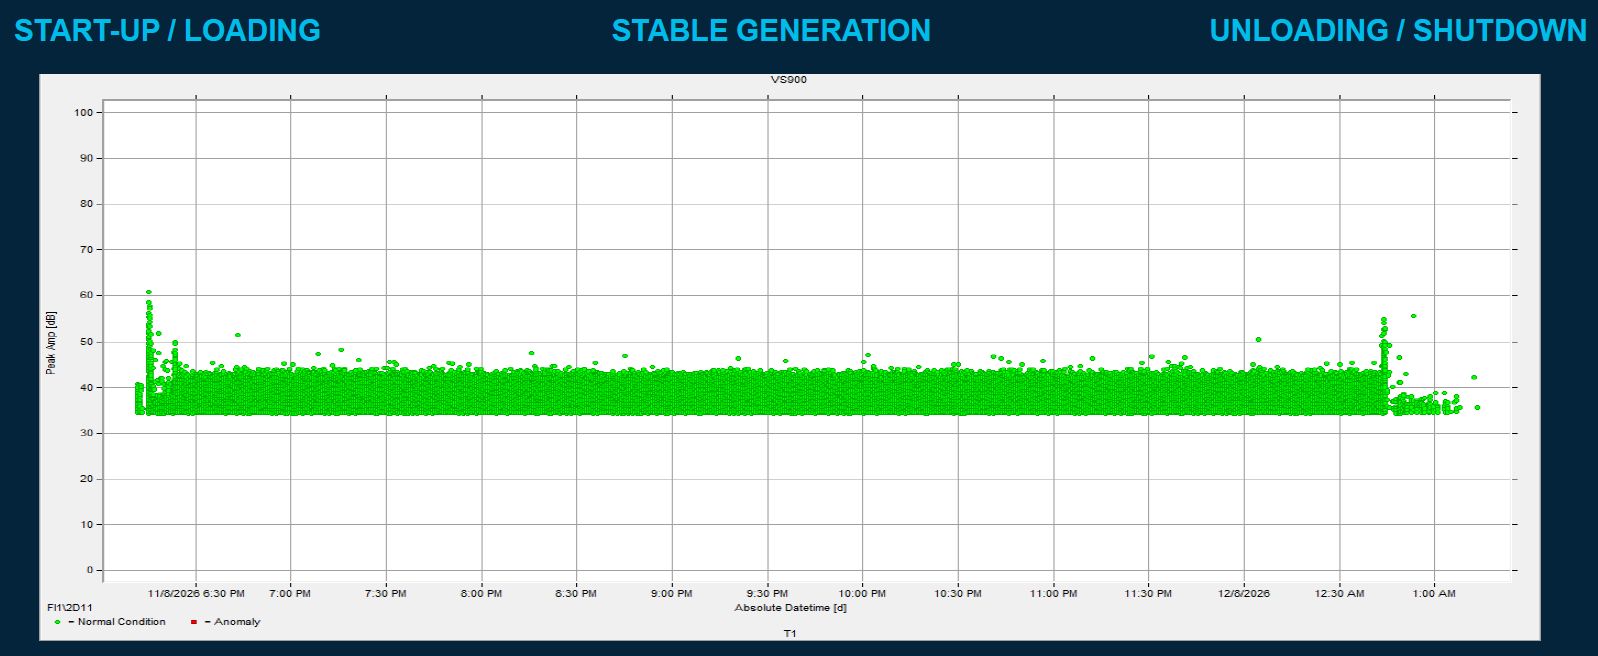This screenshot has height=656, width=1598.
Task: Click the 1:00 AM time label
Action: coord(1434,593)
